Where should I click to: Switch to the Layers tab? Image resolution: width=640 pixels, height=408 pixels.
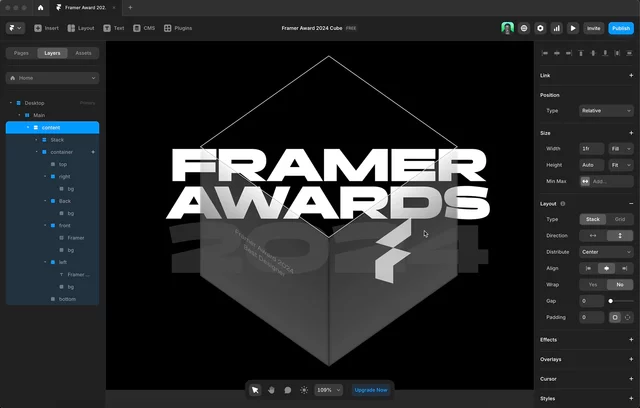[x=52, y=53]
